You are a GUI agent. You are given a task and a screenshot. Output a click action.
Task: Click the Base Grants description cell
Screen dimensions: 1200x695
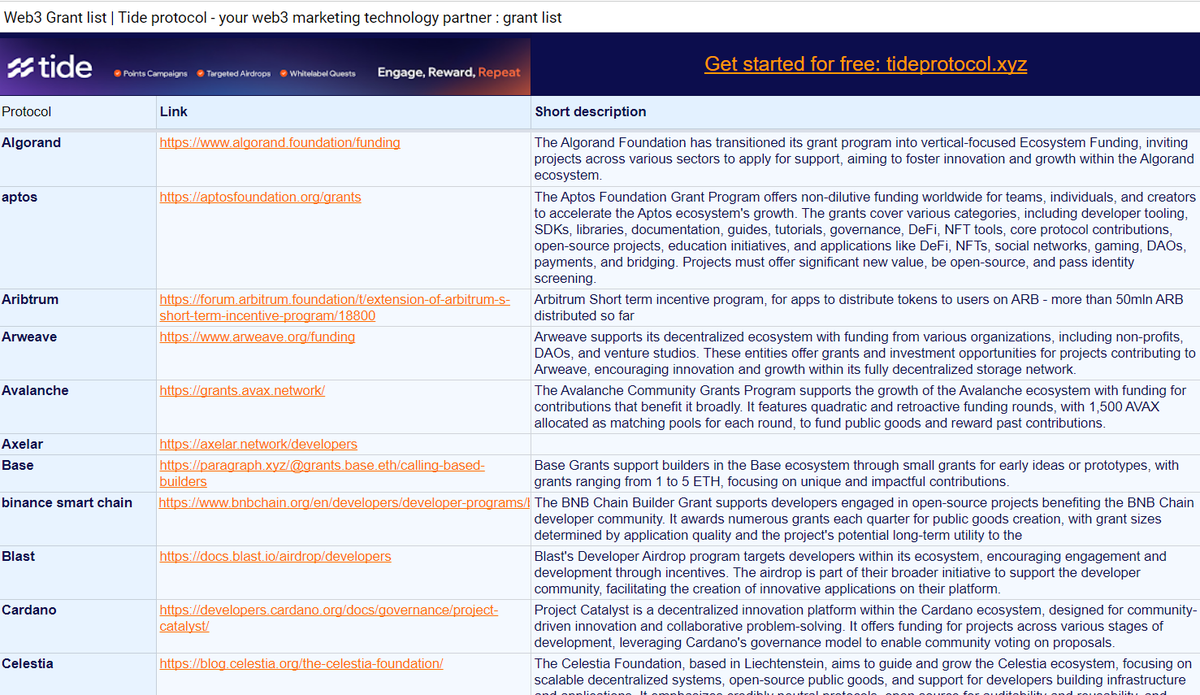(865, 474)
